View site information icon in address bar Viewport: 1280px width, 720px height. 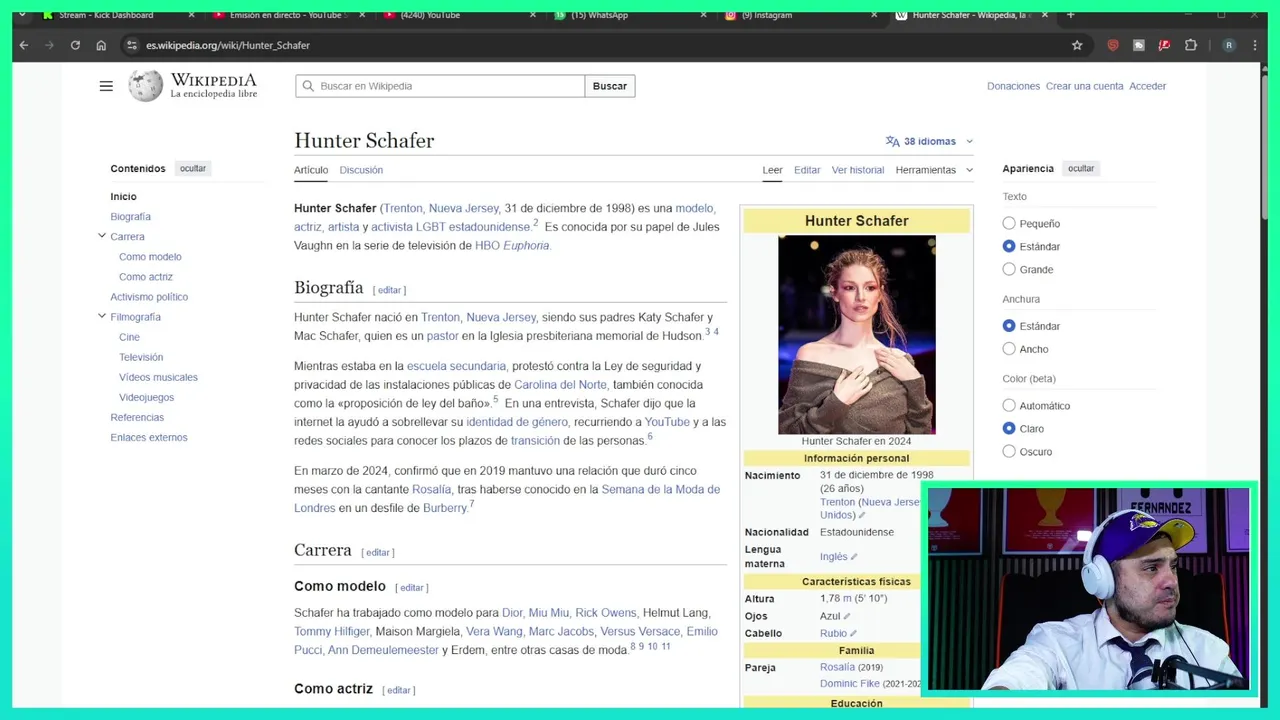131,45
